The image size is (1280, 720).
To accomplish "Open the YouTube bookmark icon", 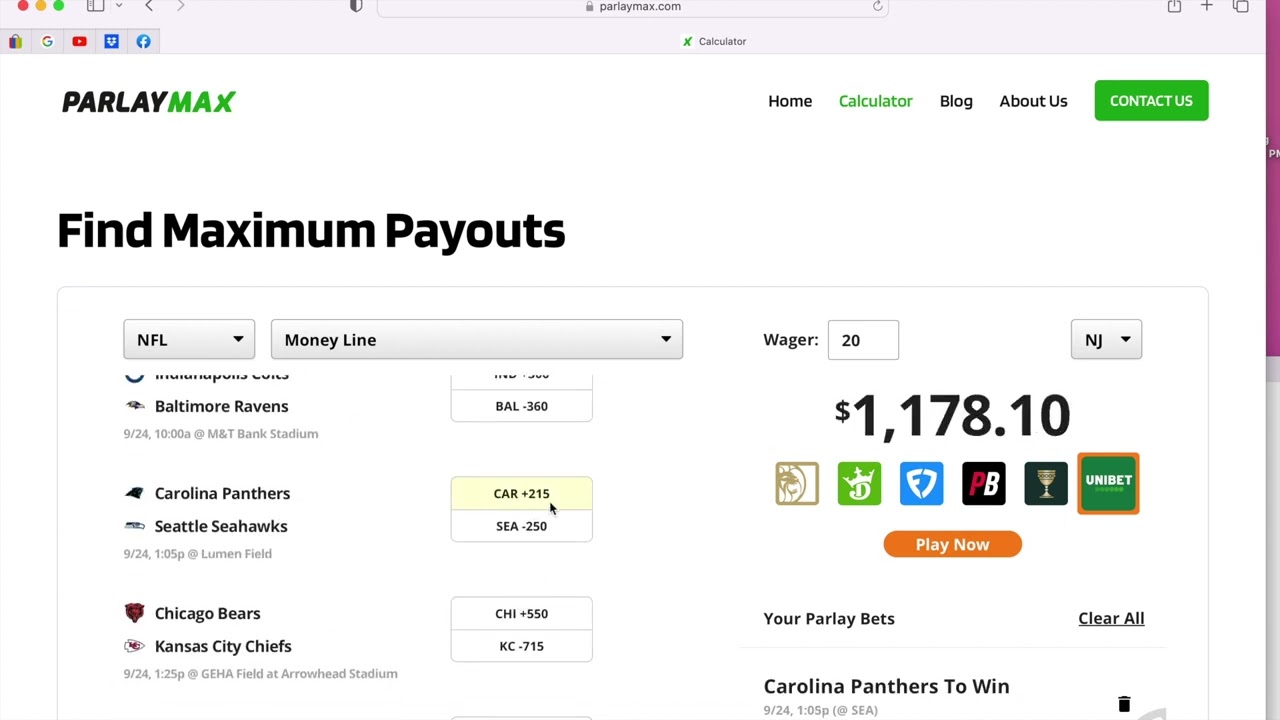I will click(79, 41).
